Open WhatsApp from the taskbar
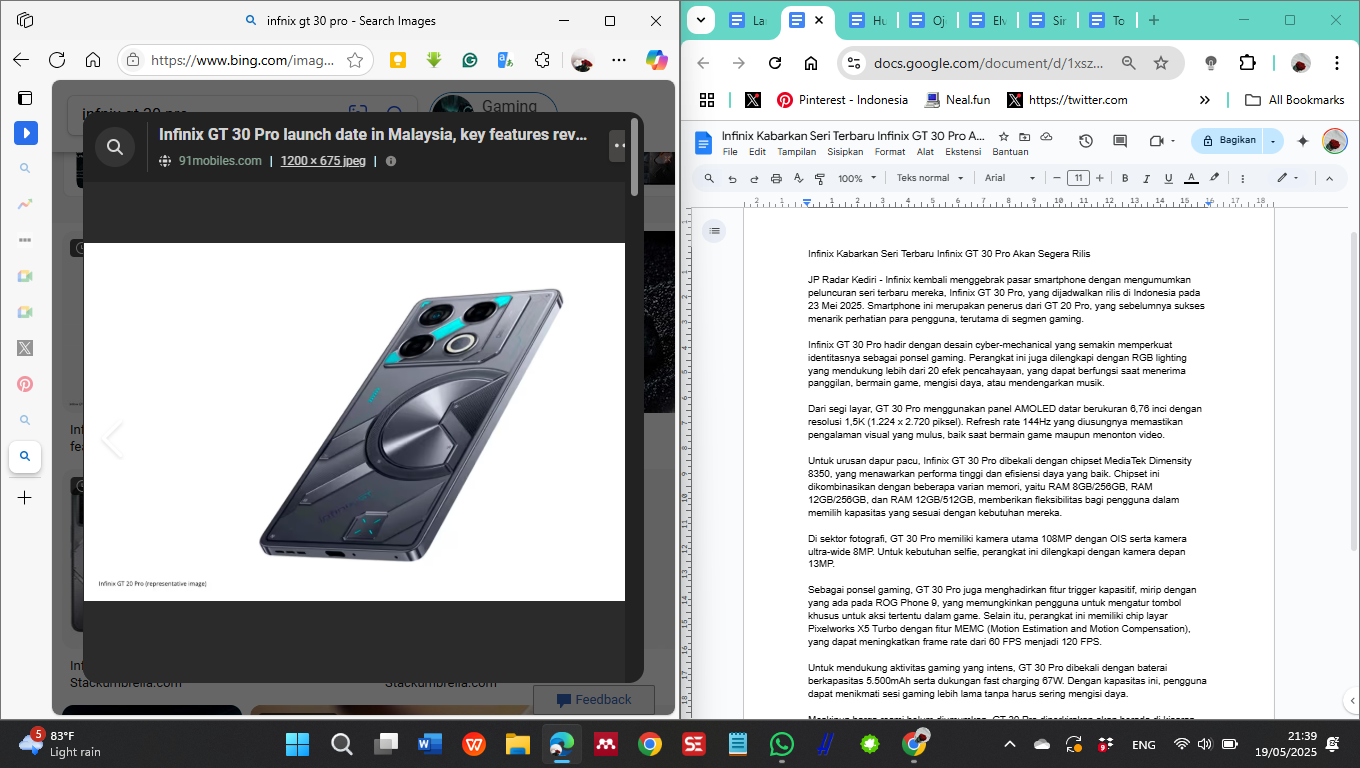The height and width of the screenshot is (768, 1360). (x=781, y=744)
